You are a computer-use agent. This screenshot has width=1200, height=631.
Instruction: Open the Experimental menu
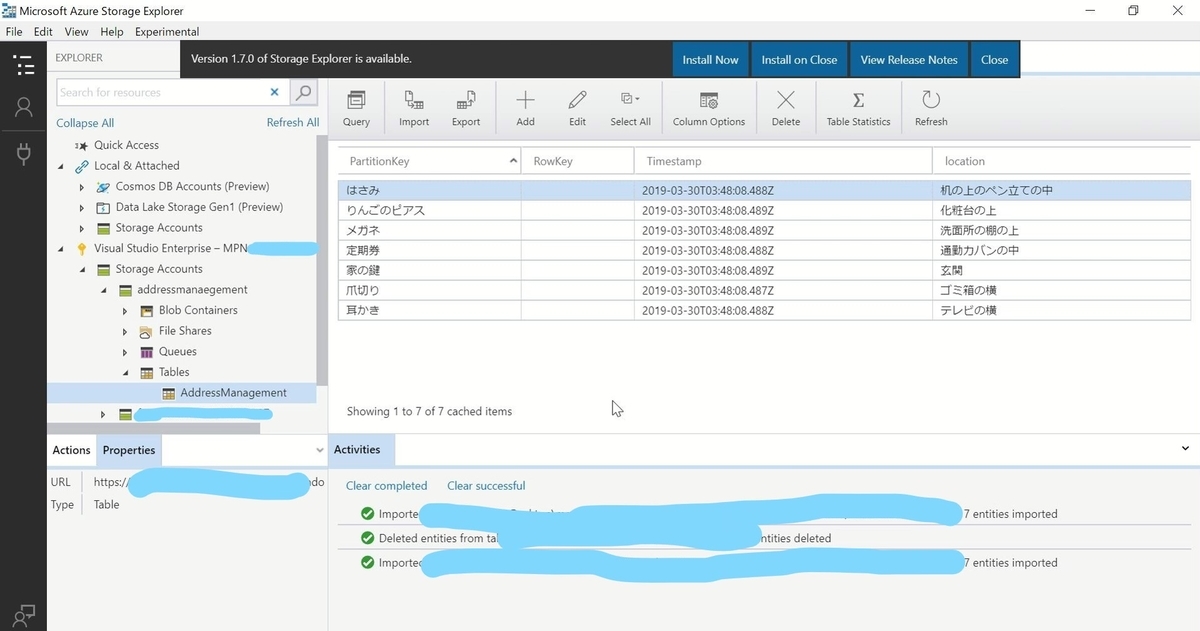pos(167,32)
